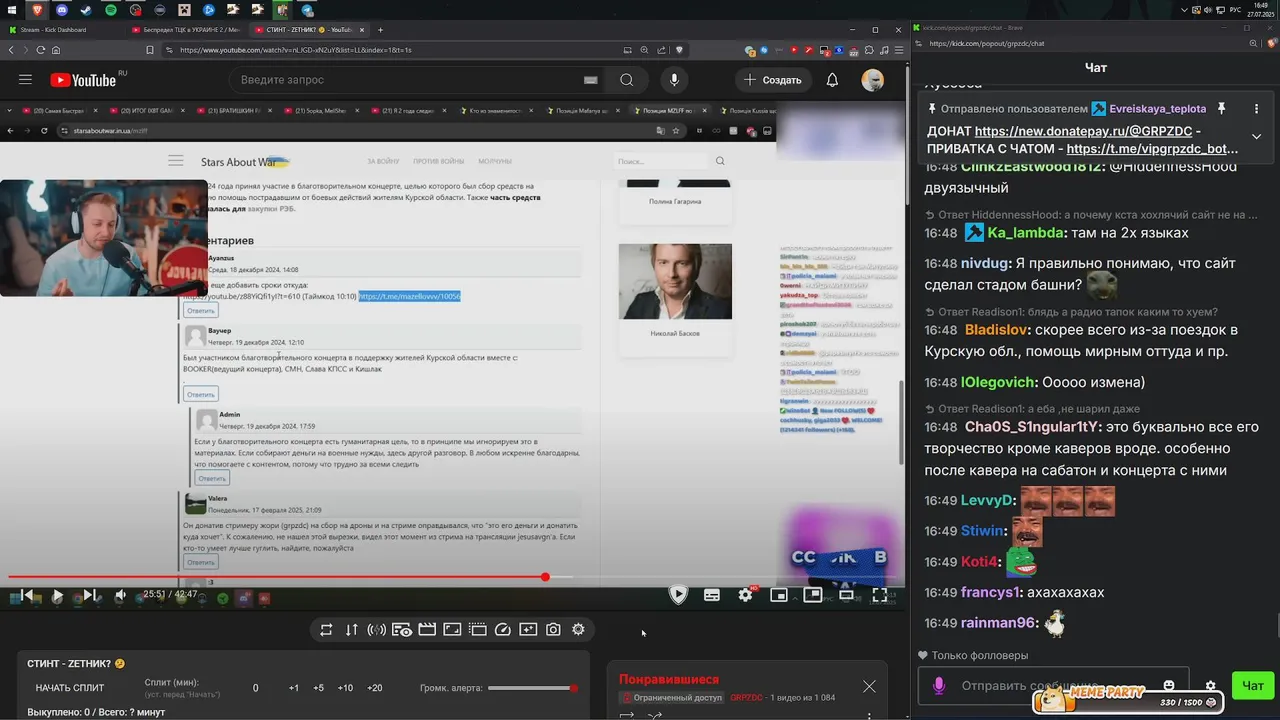The width and height of the screenshot is (1280, 720).
Task: Add +20 minutes to split
Action: pos(375,688)
